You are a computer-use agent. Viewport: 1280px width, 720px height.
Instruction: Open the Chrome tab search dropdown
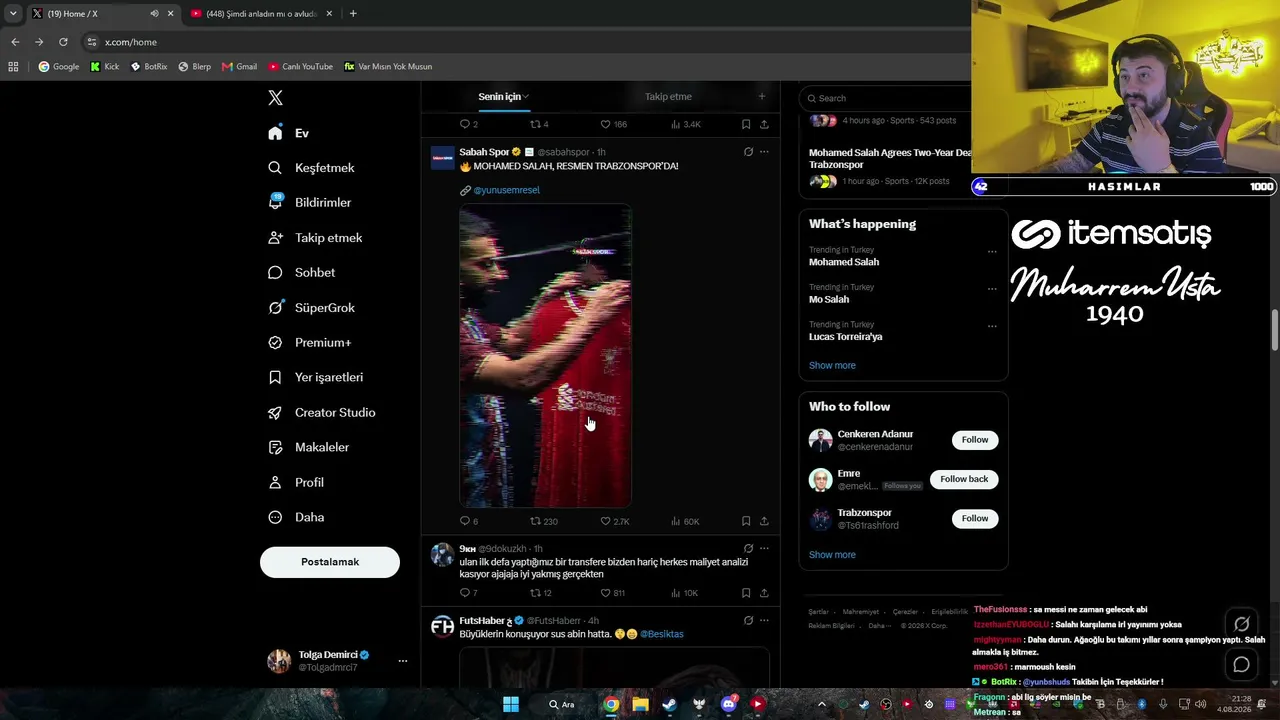pos(13,14)
